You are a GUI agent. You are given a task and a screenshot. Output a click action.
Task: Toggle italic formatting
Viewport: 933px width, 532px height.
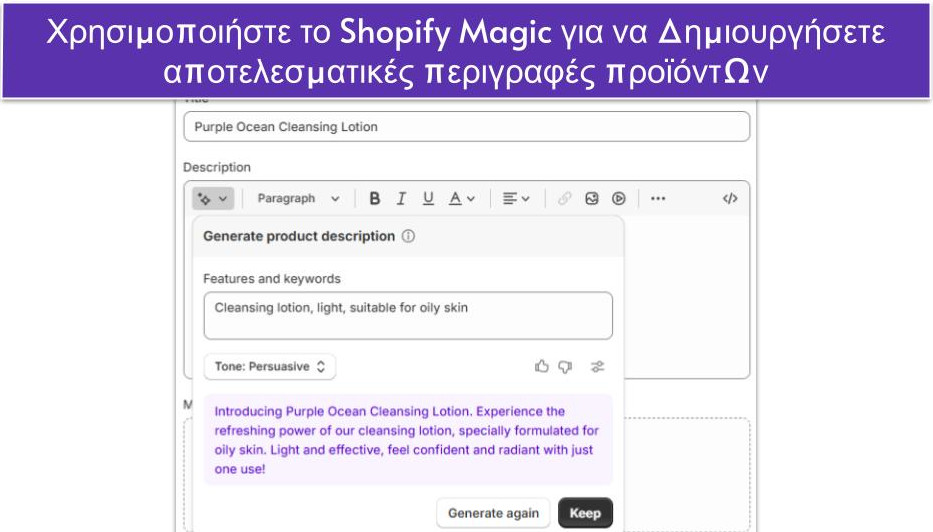click(402, 199)
